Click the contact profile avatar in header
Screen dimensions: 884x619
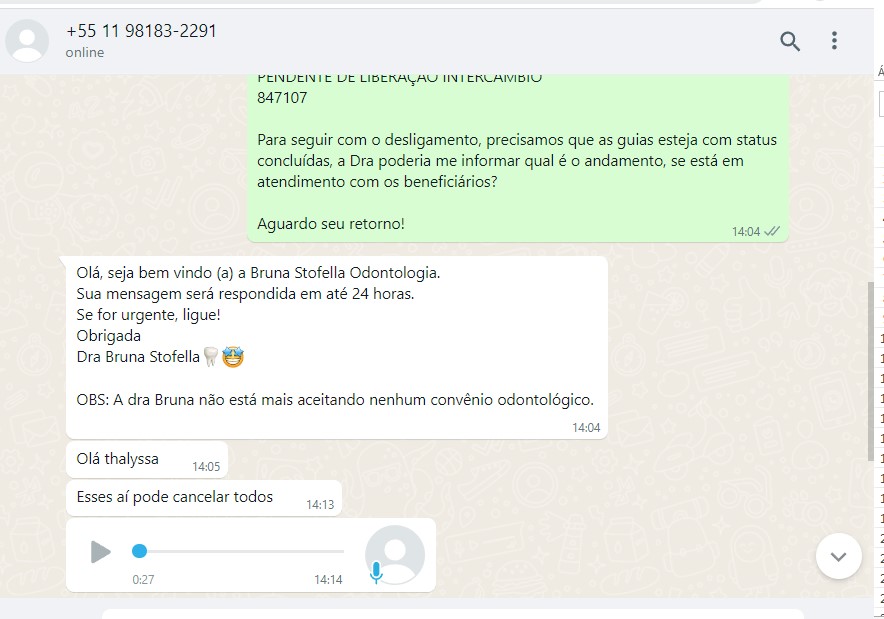(x=26, y=41)
